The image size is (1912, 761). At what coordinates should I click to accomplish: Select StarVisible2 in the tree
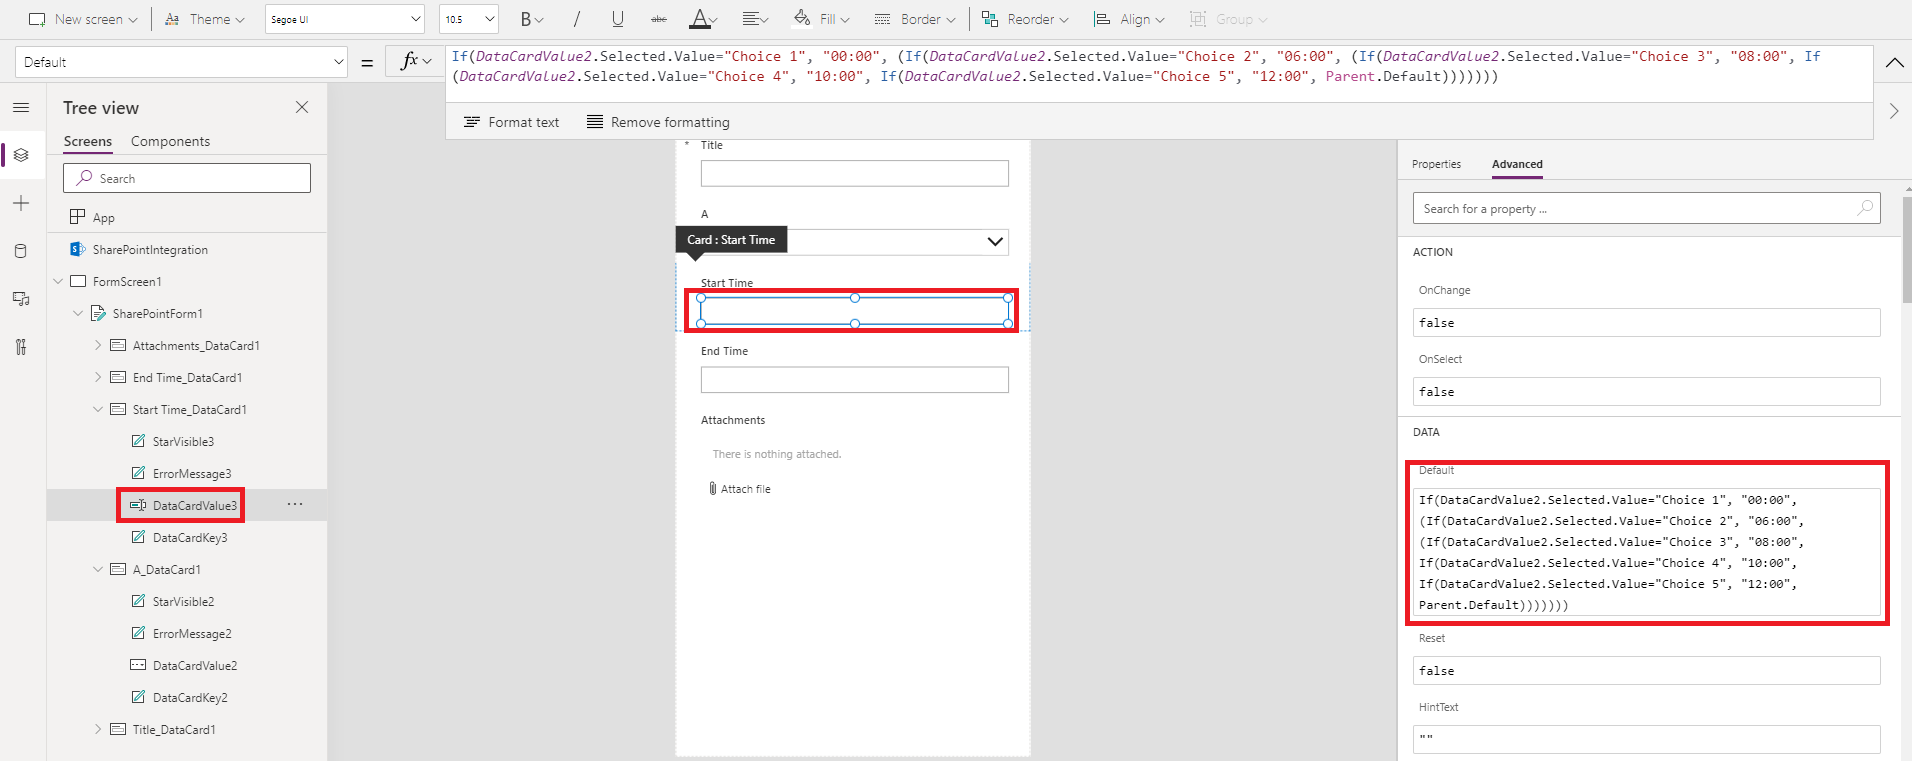(x=173, y=602)
